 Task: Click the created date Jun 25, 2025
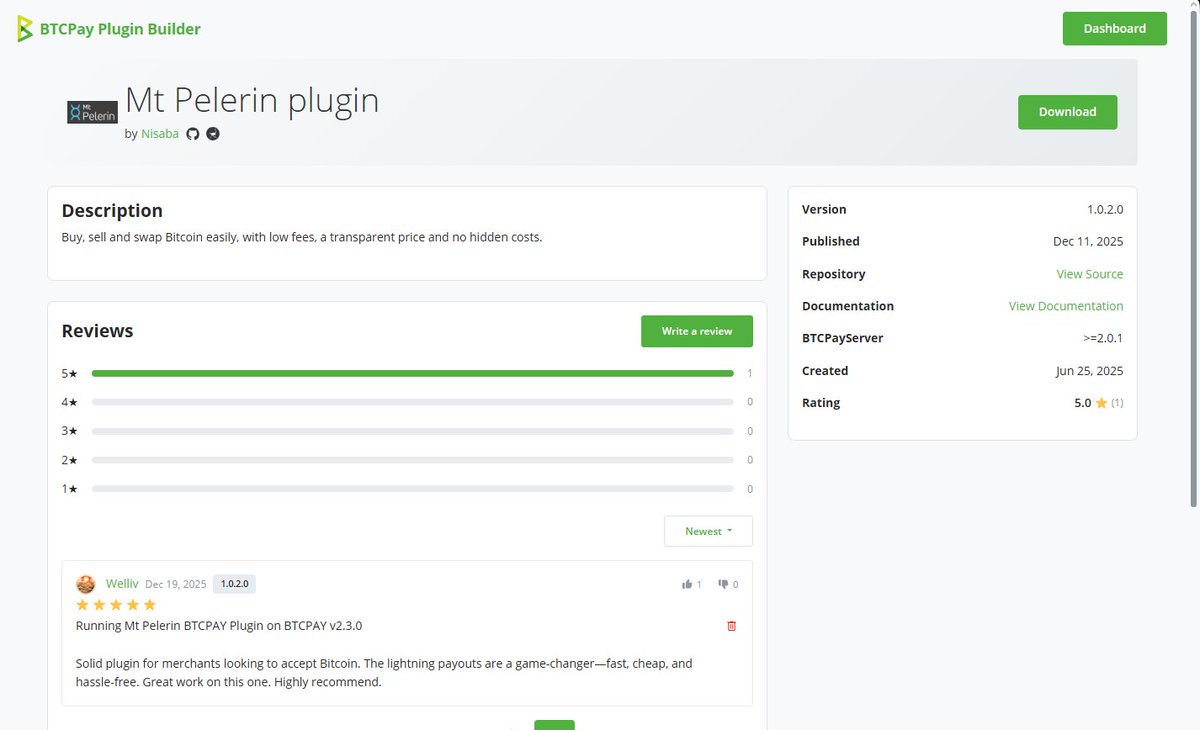1089,371
